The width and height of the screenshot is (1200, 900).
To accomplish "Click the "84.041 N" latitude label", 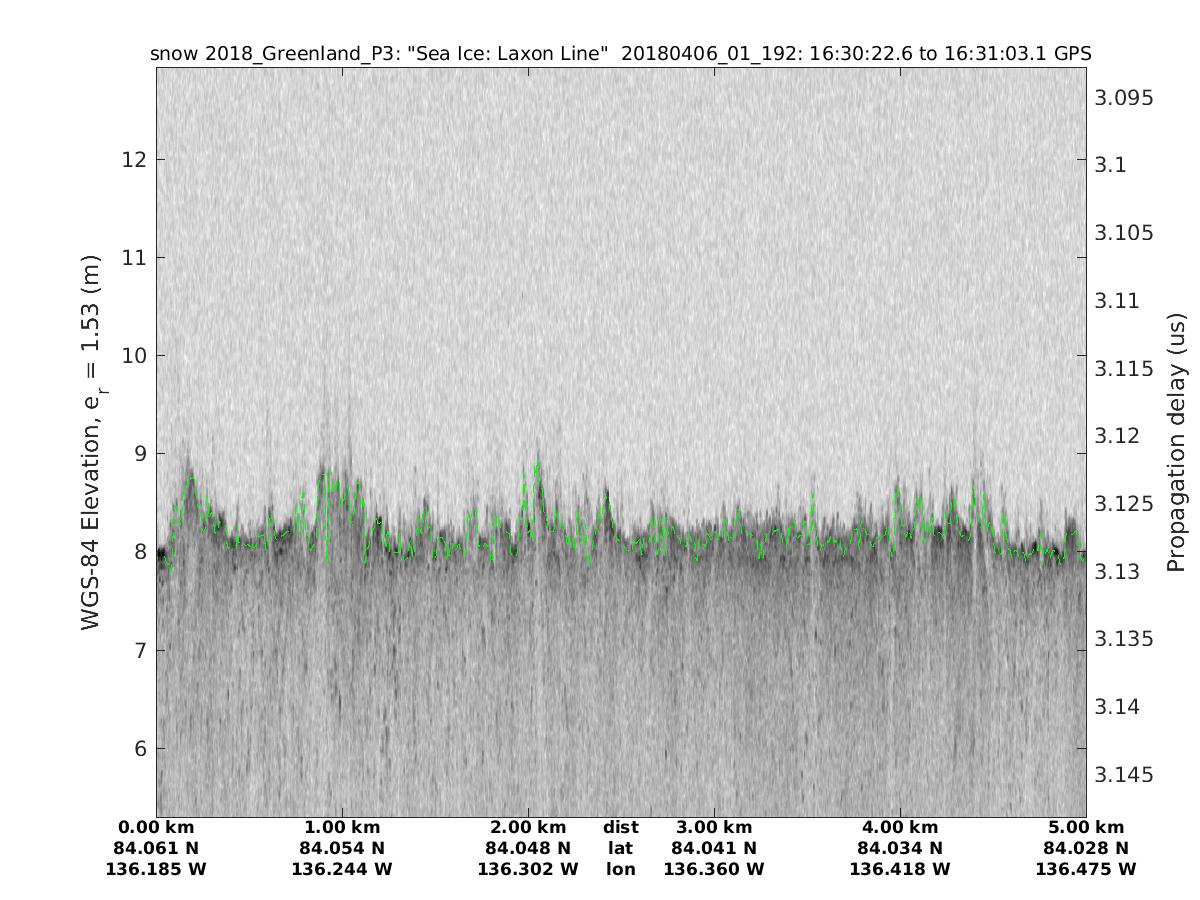I will [x=714, y=849].
